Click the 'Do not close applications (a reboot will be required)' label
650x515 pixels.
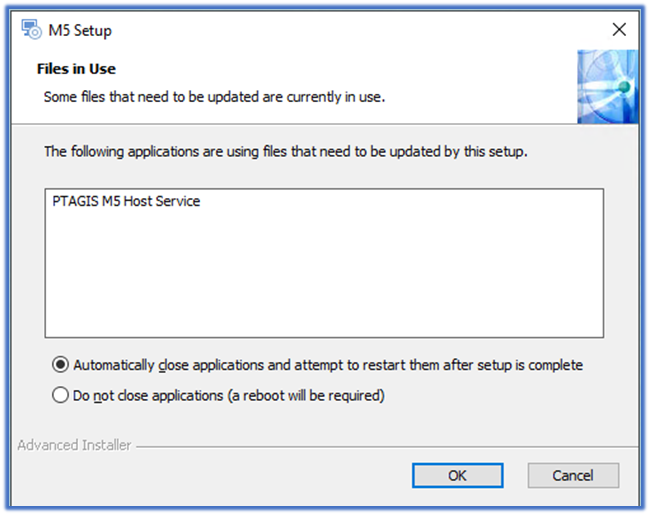229,396
